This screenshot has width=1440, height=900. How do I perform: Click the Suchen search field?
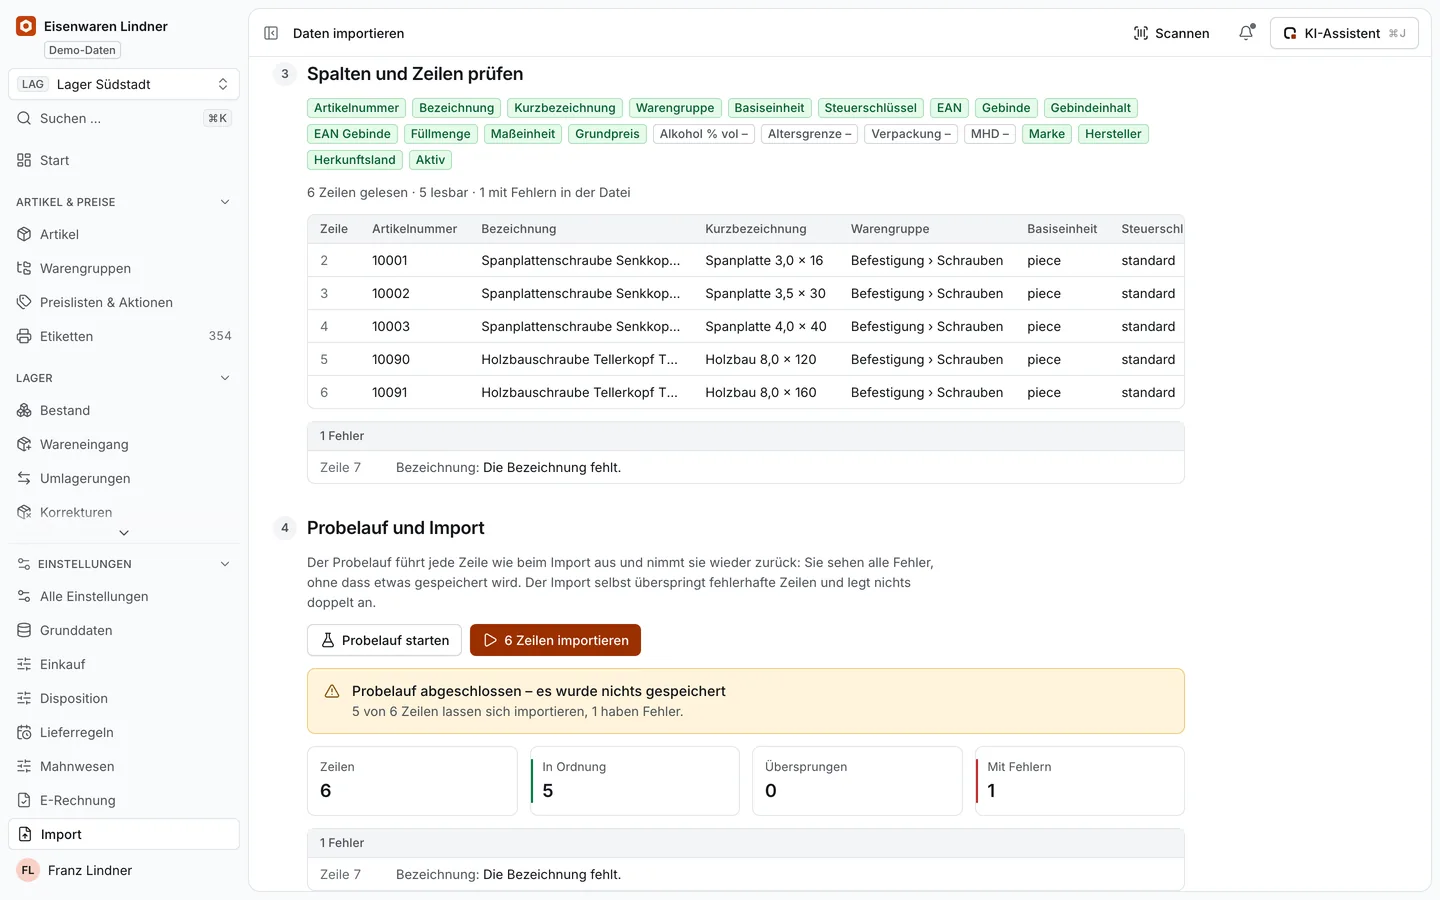[124, 118]
